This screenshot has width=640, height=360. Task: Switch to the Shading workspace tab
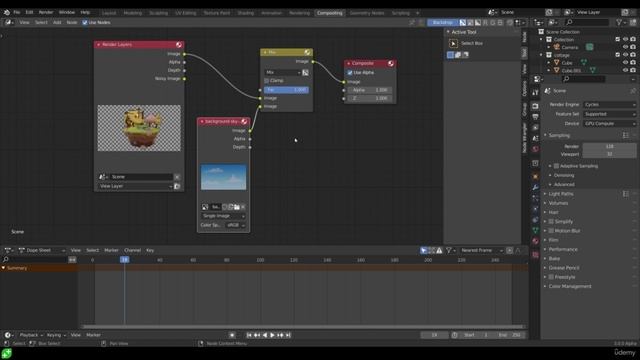(245, 13)
